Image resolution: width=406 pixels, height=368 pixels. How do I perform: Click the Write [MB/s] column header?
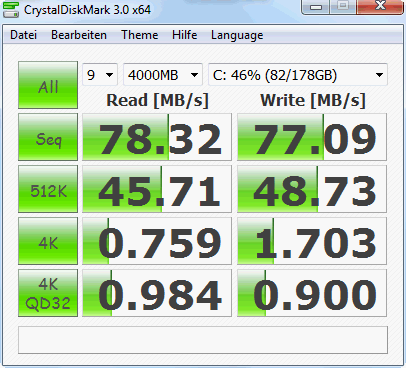(x=313, y=101)
